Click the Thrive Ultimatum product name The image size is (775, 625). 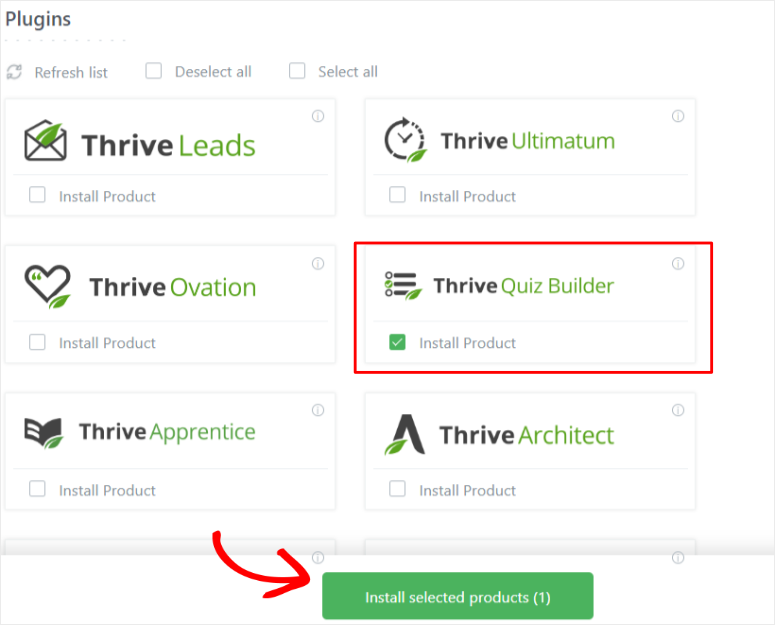528,141
